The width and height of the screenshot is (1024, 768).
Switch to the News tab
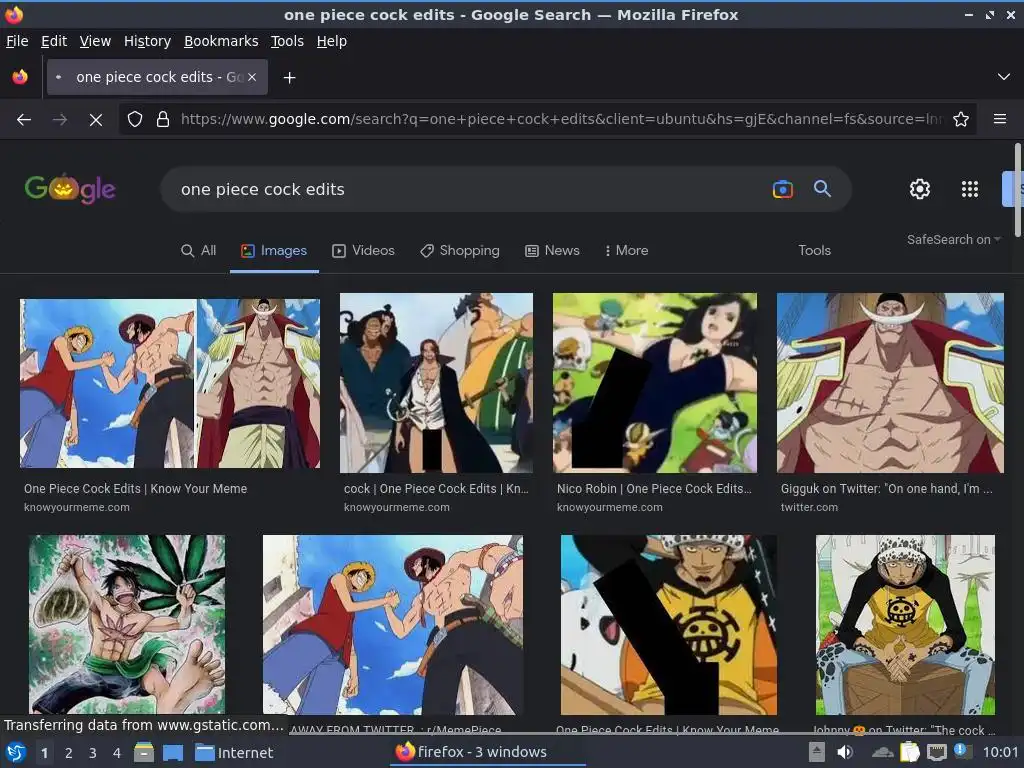[x=552, y=251]
